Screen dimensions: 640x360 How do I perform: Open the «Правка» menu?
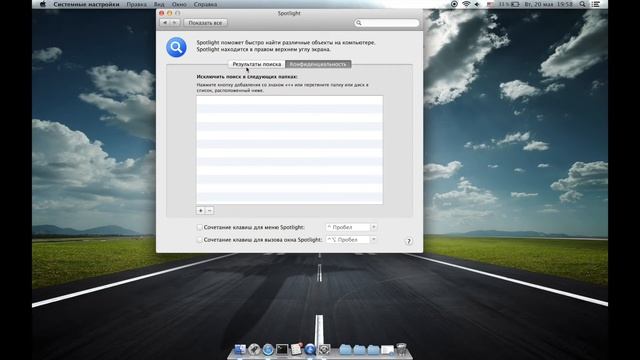(136, 4)
